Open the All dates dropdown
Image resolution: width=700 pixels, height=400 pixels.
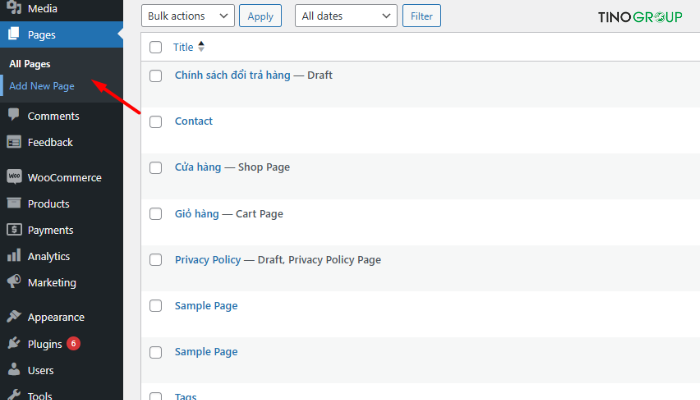click(x=346, y=16)
